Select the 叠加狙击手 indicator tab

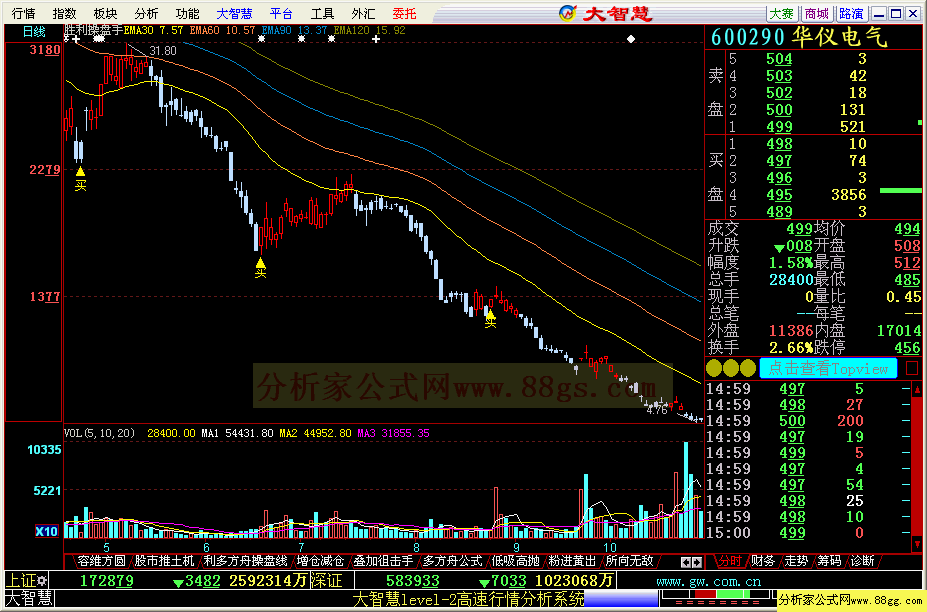pos(383,561)
